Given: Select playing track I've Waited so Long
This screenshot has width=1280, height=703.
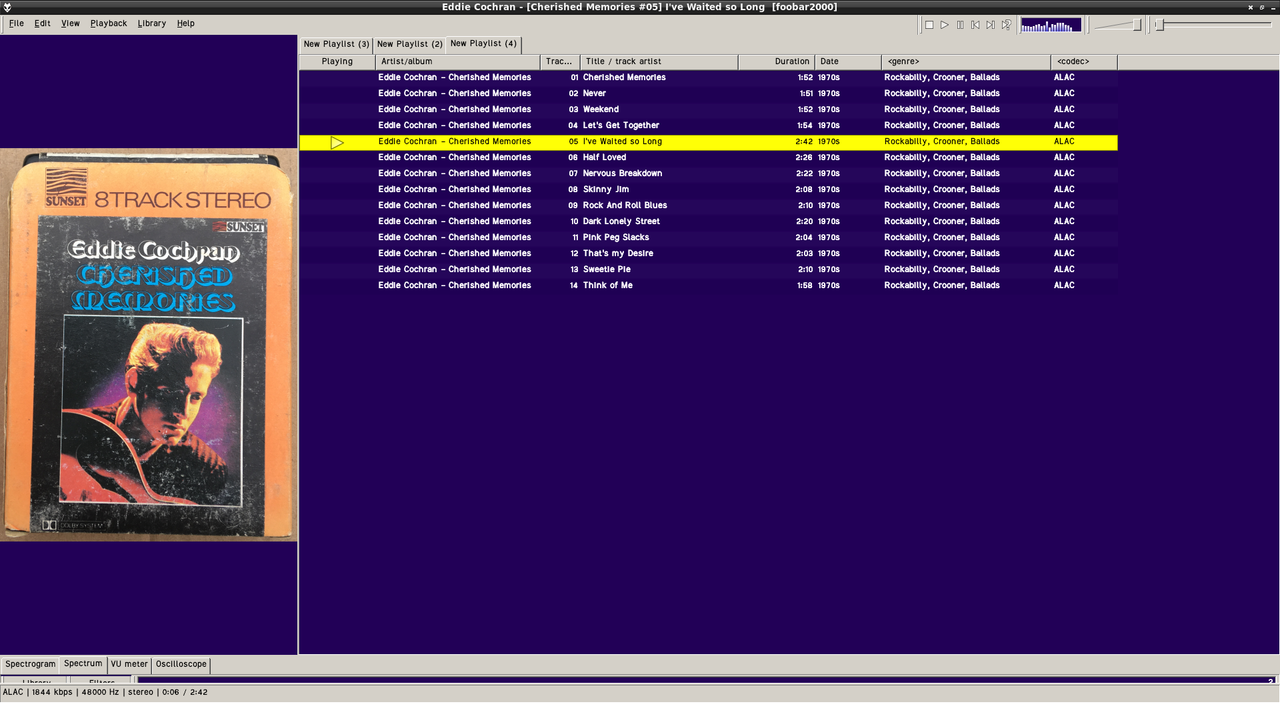Looking at the screenshot, I should tap(622, 141).
